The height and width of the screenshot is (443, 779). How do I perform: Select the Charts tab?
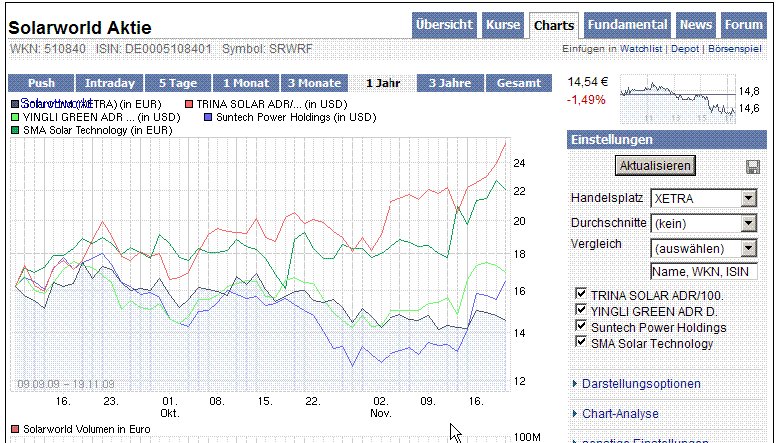(x=554, y=25)
